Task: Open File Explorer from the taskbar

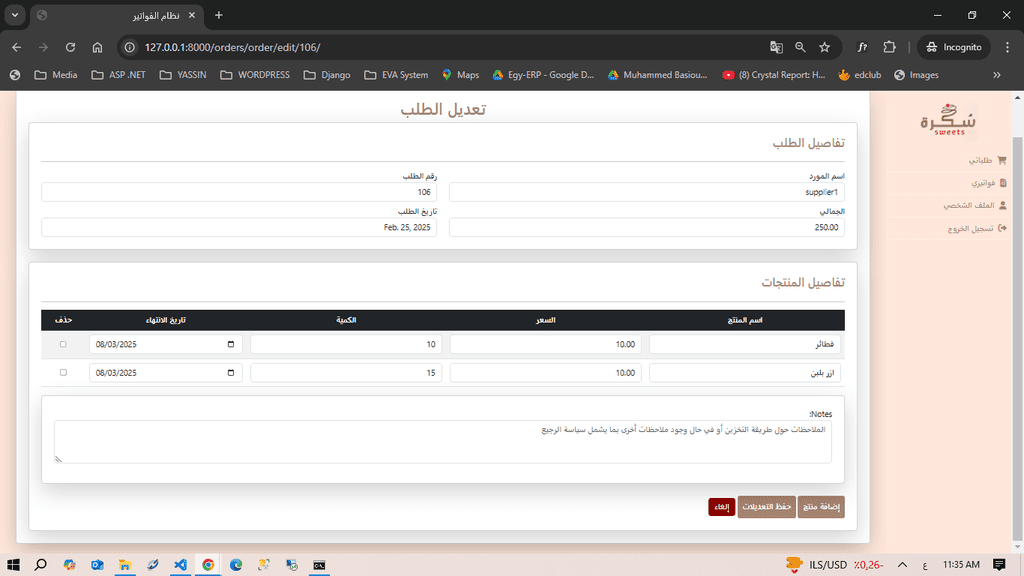Action: (125, 565)
